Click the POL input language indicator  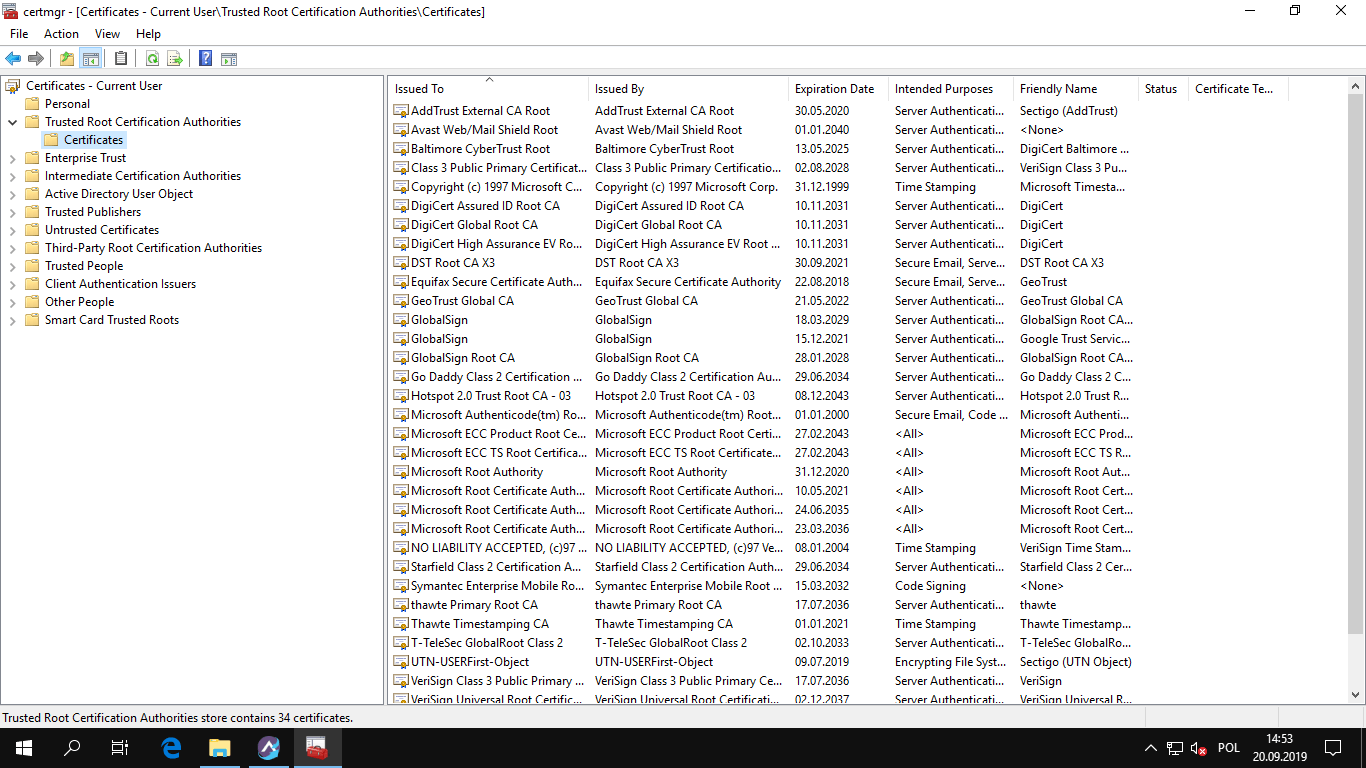click(1229, 747)
